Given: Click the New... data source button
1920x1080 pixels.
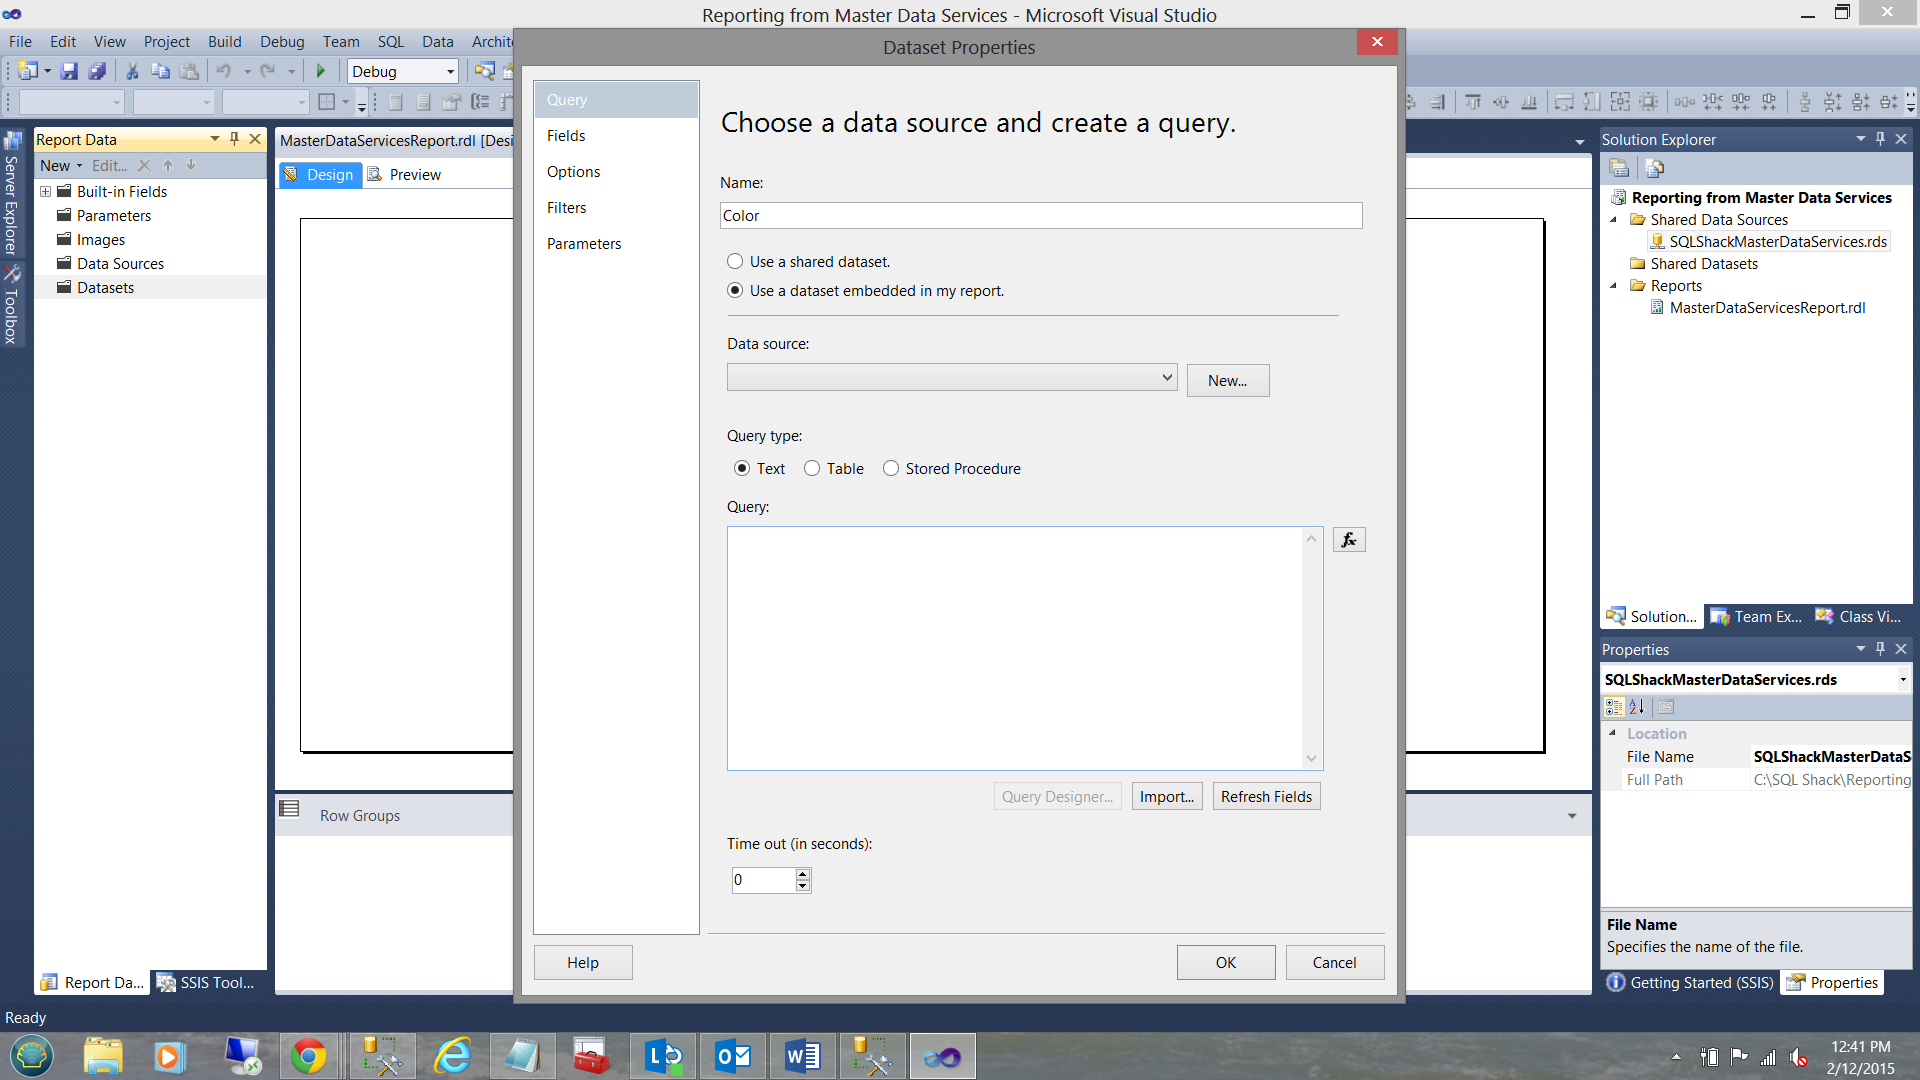Looking at the screenshot, I should [x=1227, y=381].
